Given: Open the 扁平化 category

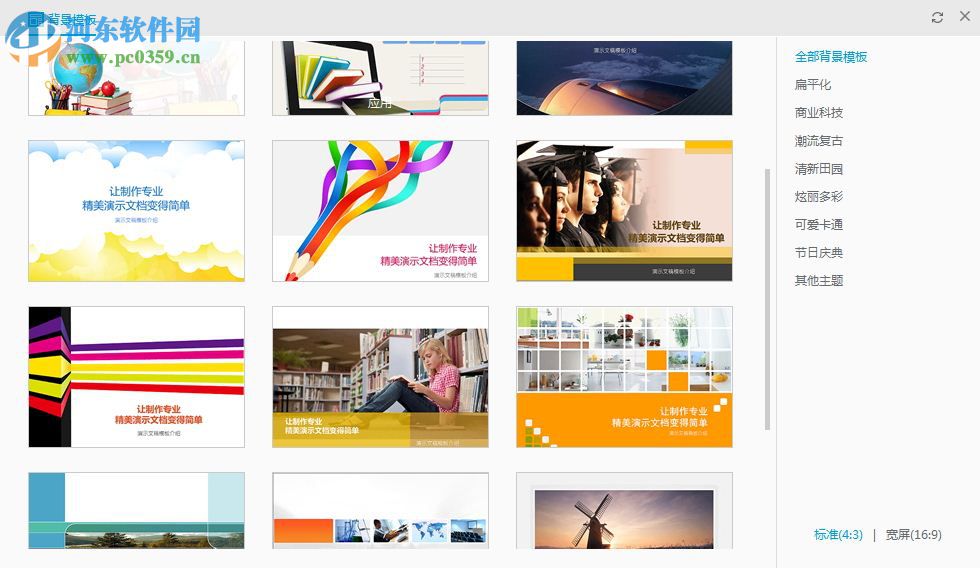Looking at the screenshot, I should click(x=812, y=84).
